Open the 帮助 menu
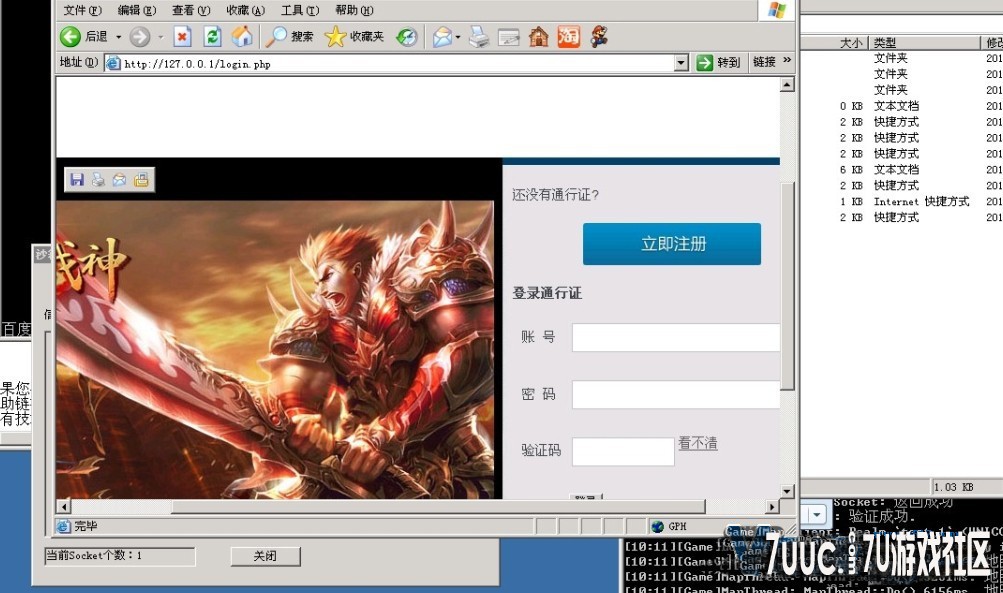This screenshot has height=593, width=1003. pyautogui.click(x=354, y=10)
